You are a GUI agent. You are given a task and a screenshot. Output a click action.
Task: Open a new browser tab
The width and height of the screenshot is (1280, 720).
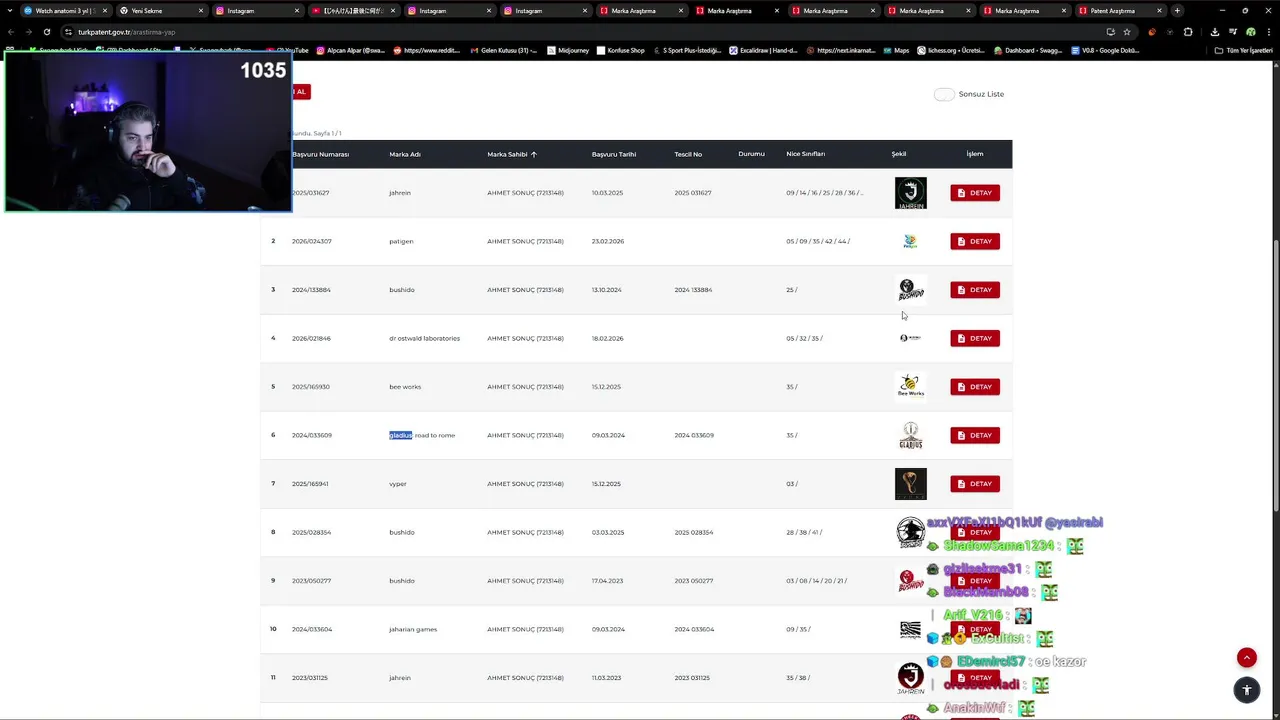coord(1177,11)
